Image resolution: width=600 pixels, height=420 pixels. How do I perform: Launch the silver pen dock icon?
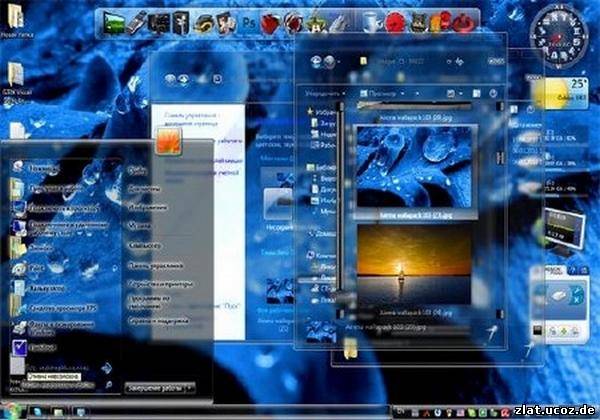pos(339,23)
